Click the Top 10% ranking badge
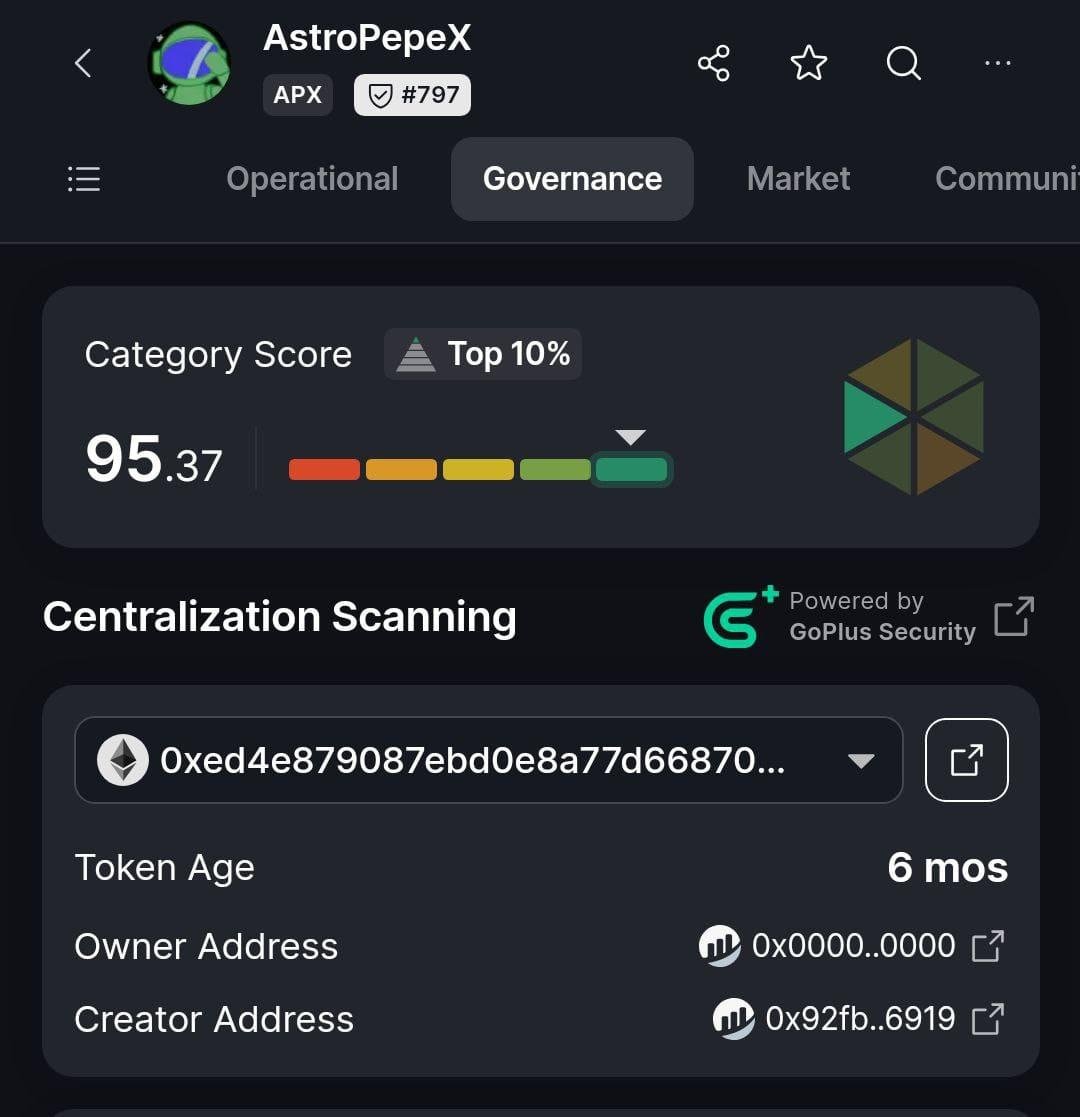The image size is (1080, 1117). click(x=483, y=354)
